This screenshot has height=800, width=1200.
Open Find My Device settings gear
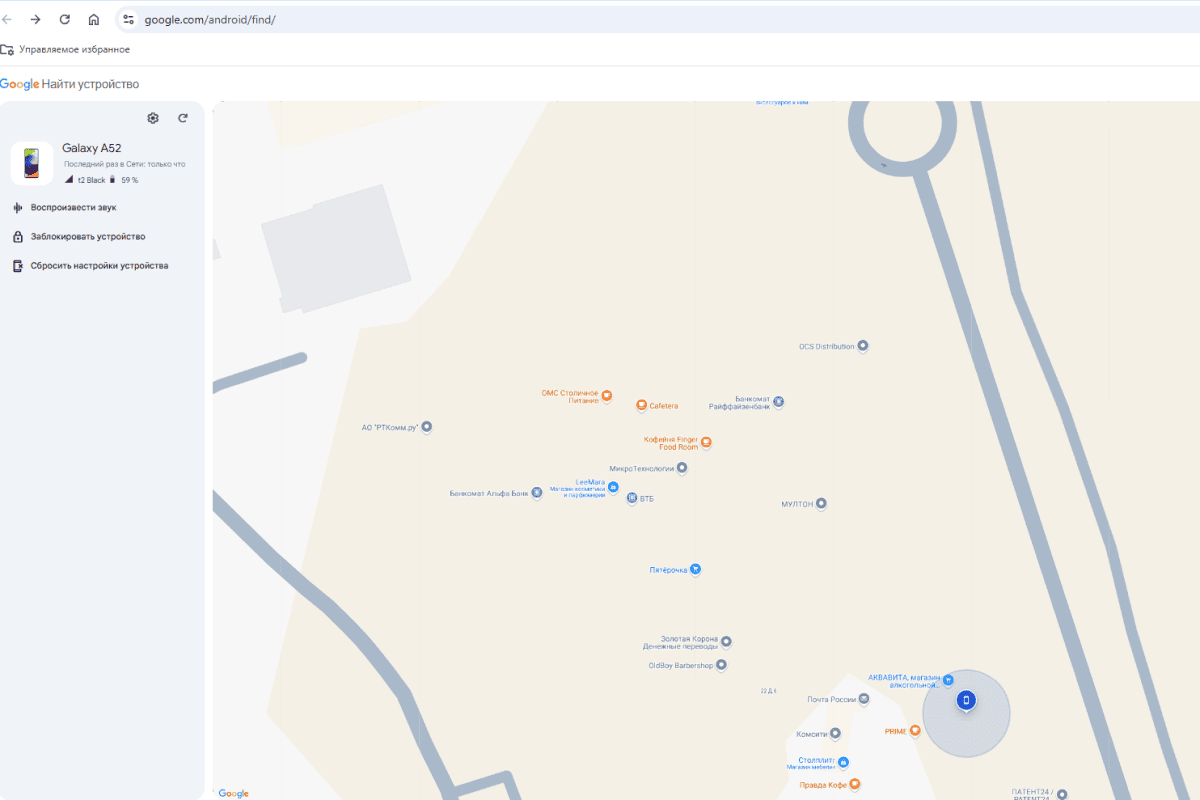153,118
